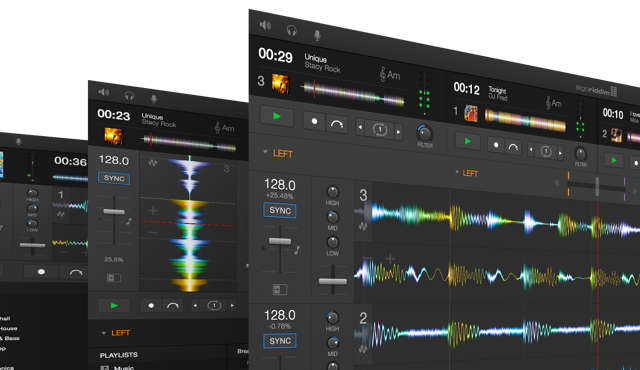The width and height of the screenshot is (640, 370).
Task: Toggle SYNC in the middle 00:23 window
Action: pos(114,178)
